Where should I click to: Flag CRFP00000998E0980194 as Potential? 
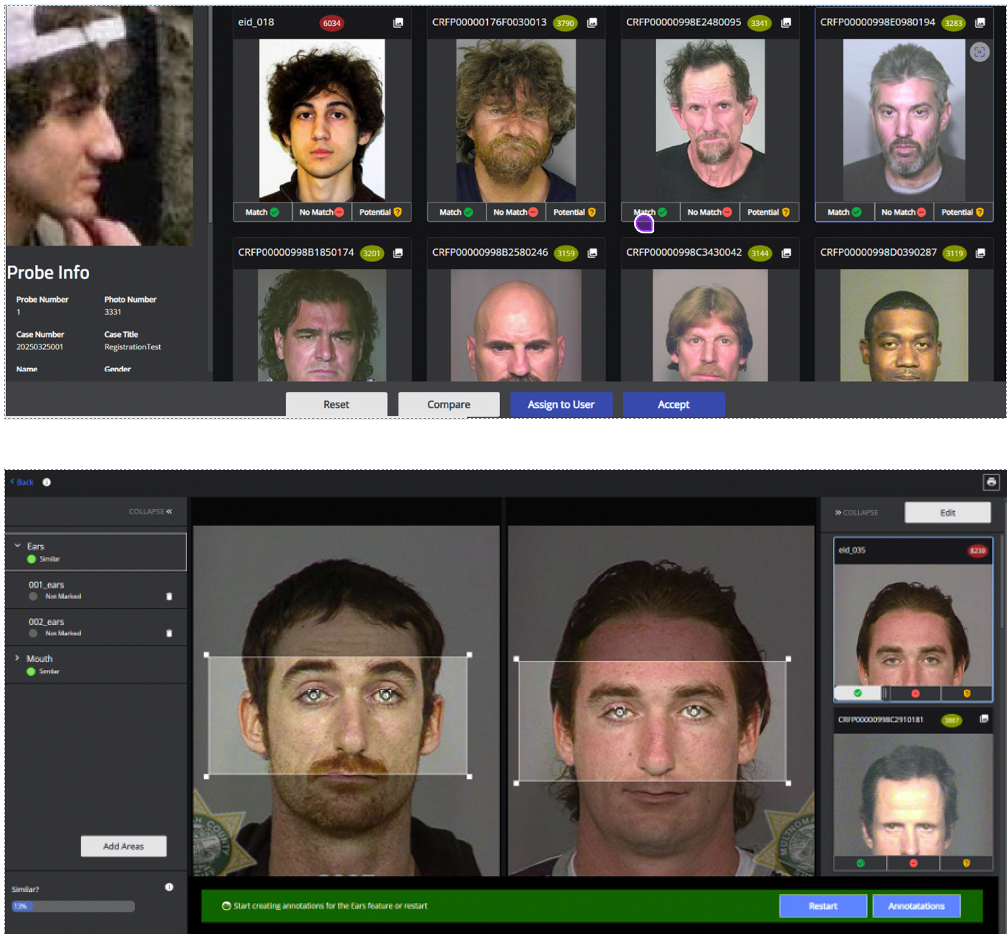(x=964, y=212)
